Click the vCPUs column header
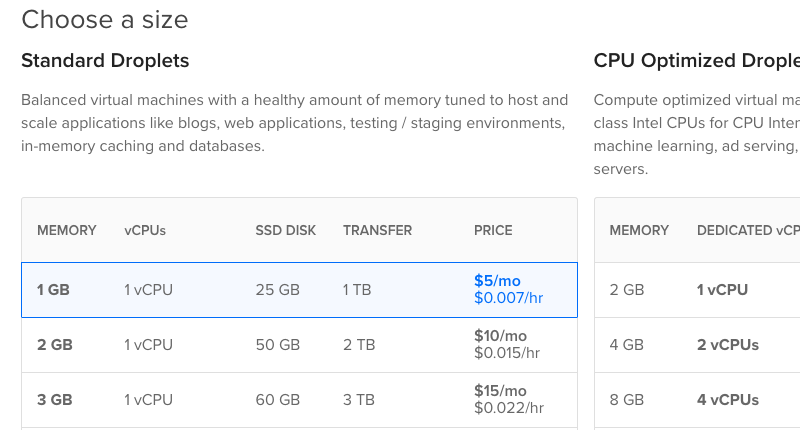The width and height of the screenshot is (800, 430). 145,231
